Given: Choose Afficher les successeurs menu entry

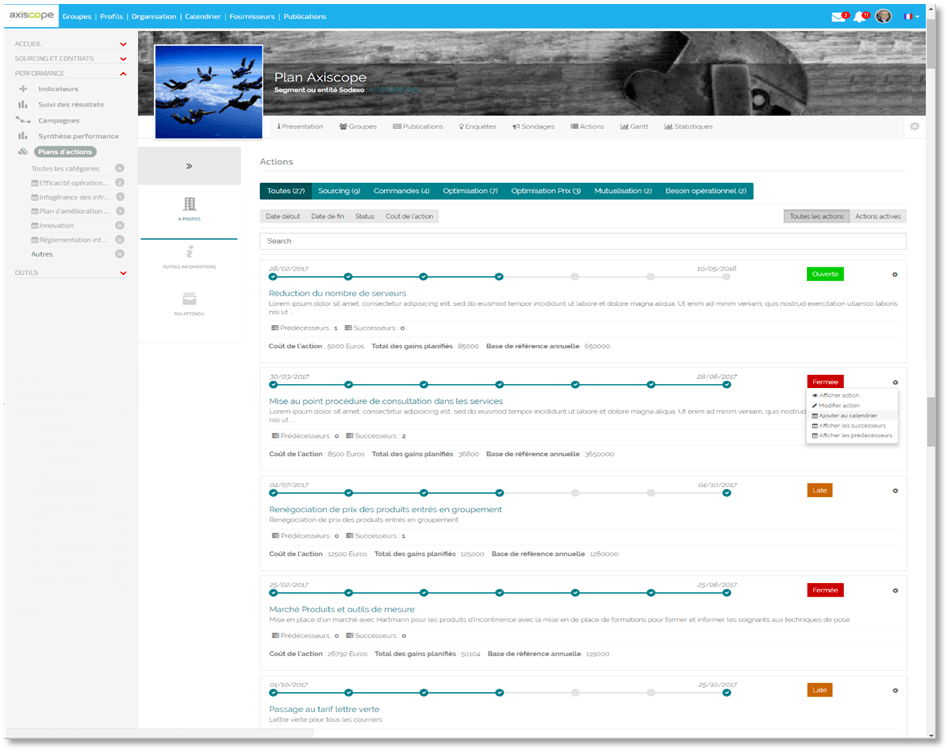Looking at the screenshot, I should [x=852, y=426].
